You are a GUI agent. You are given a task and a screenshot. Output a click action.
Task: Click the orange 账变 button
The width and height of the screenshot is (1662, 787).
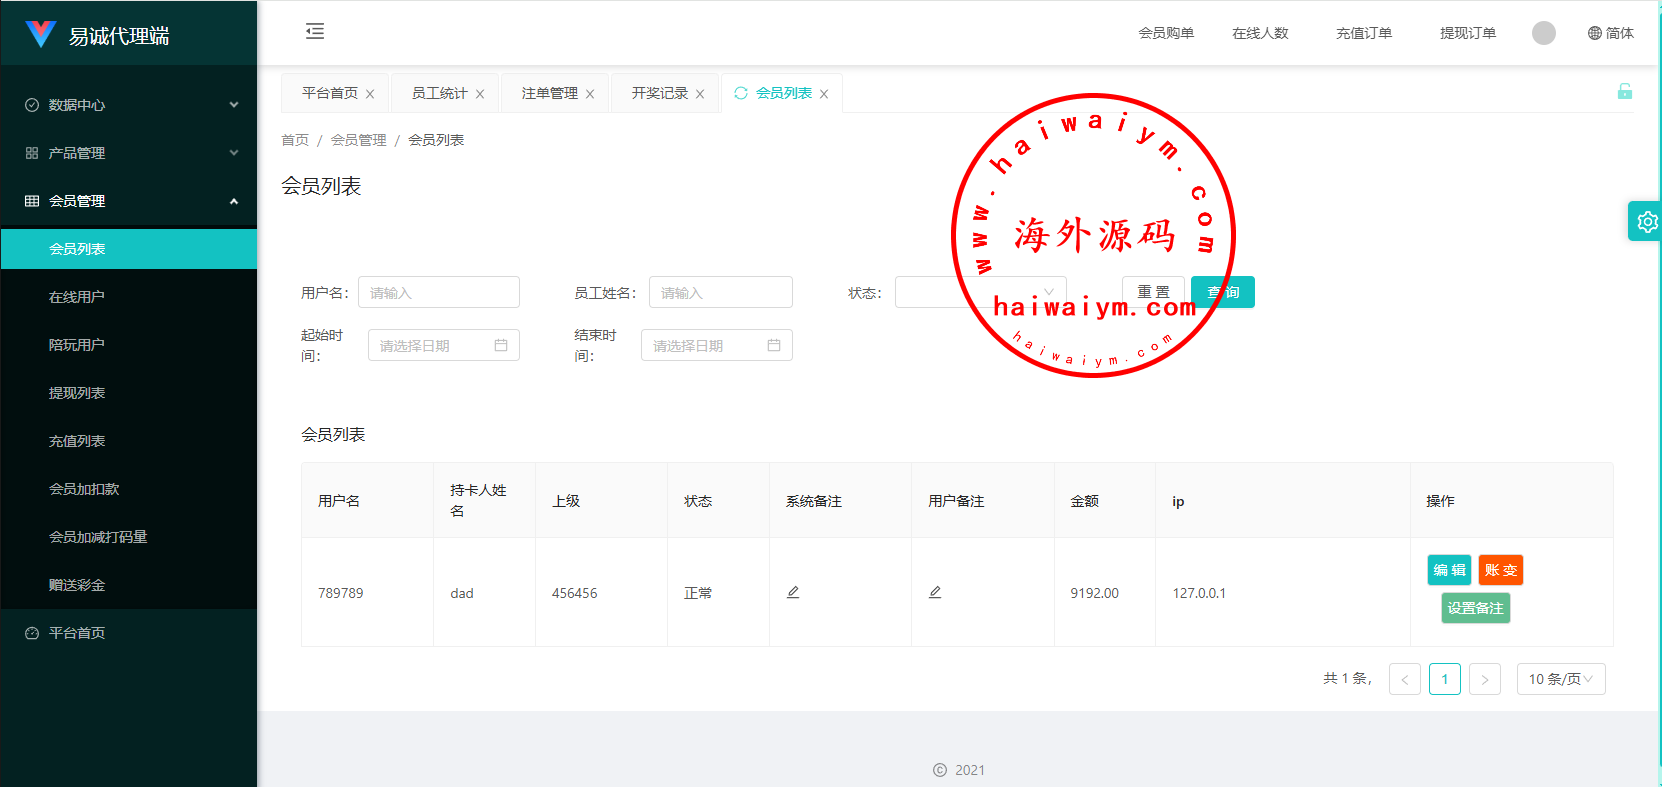click(1500, 570)
